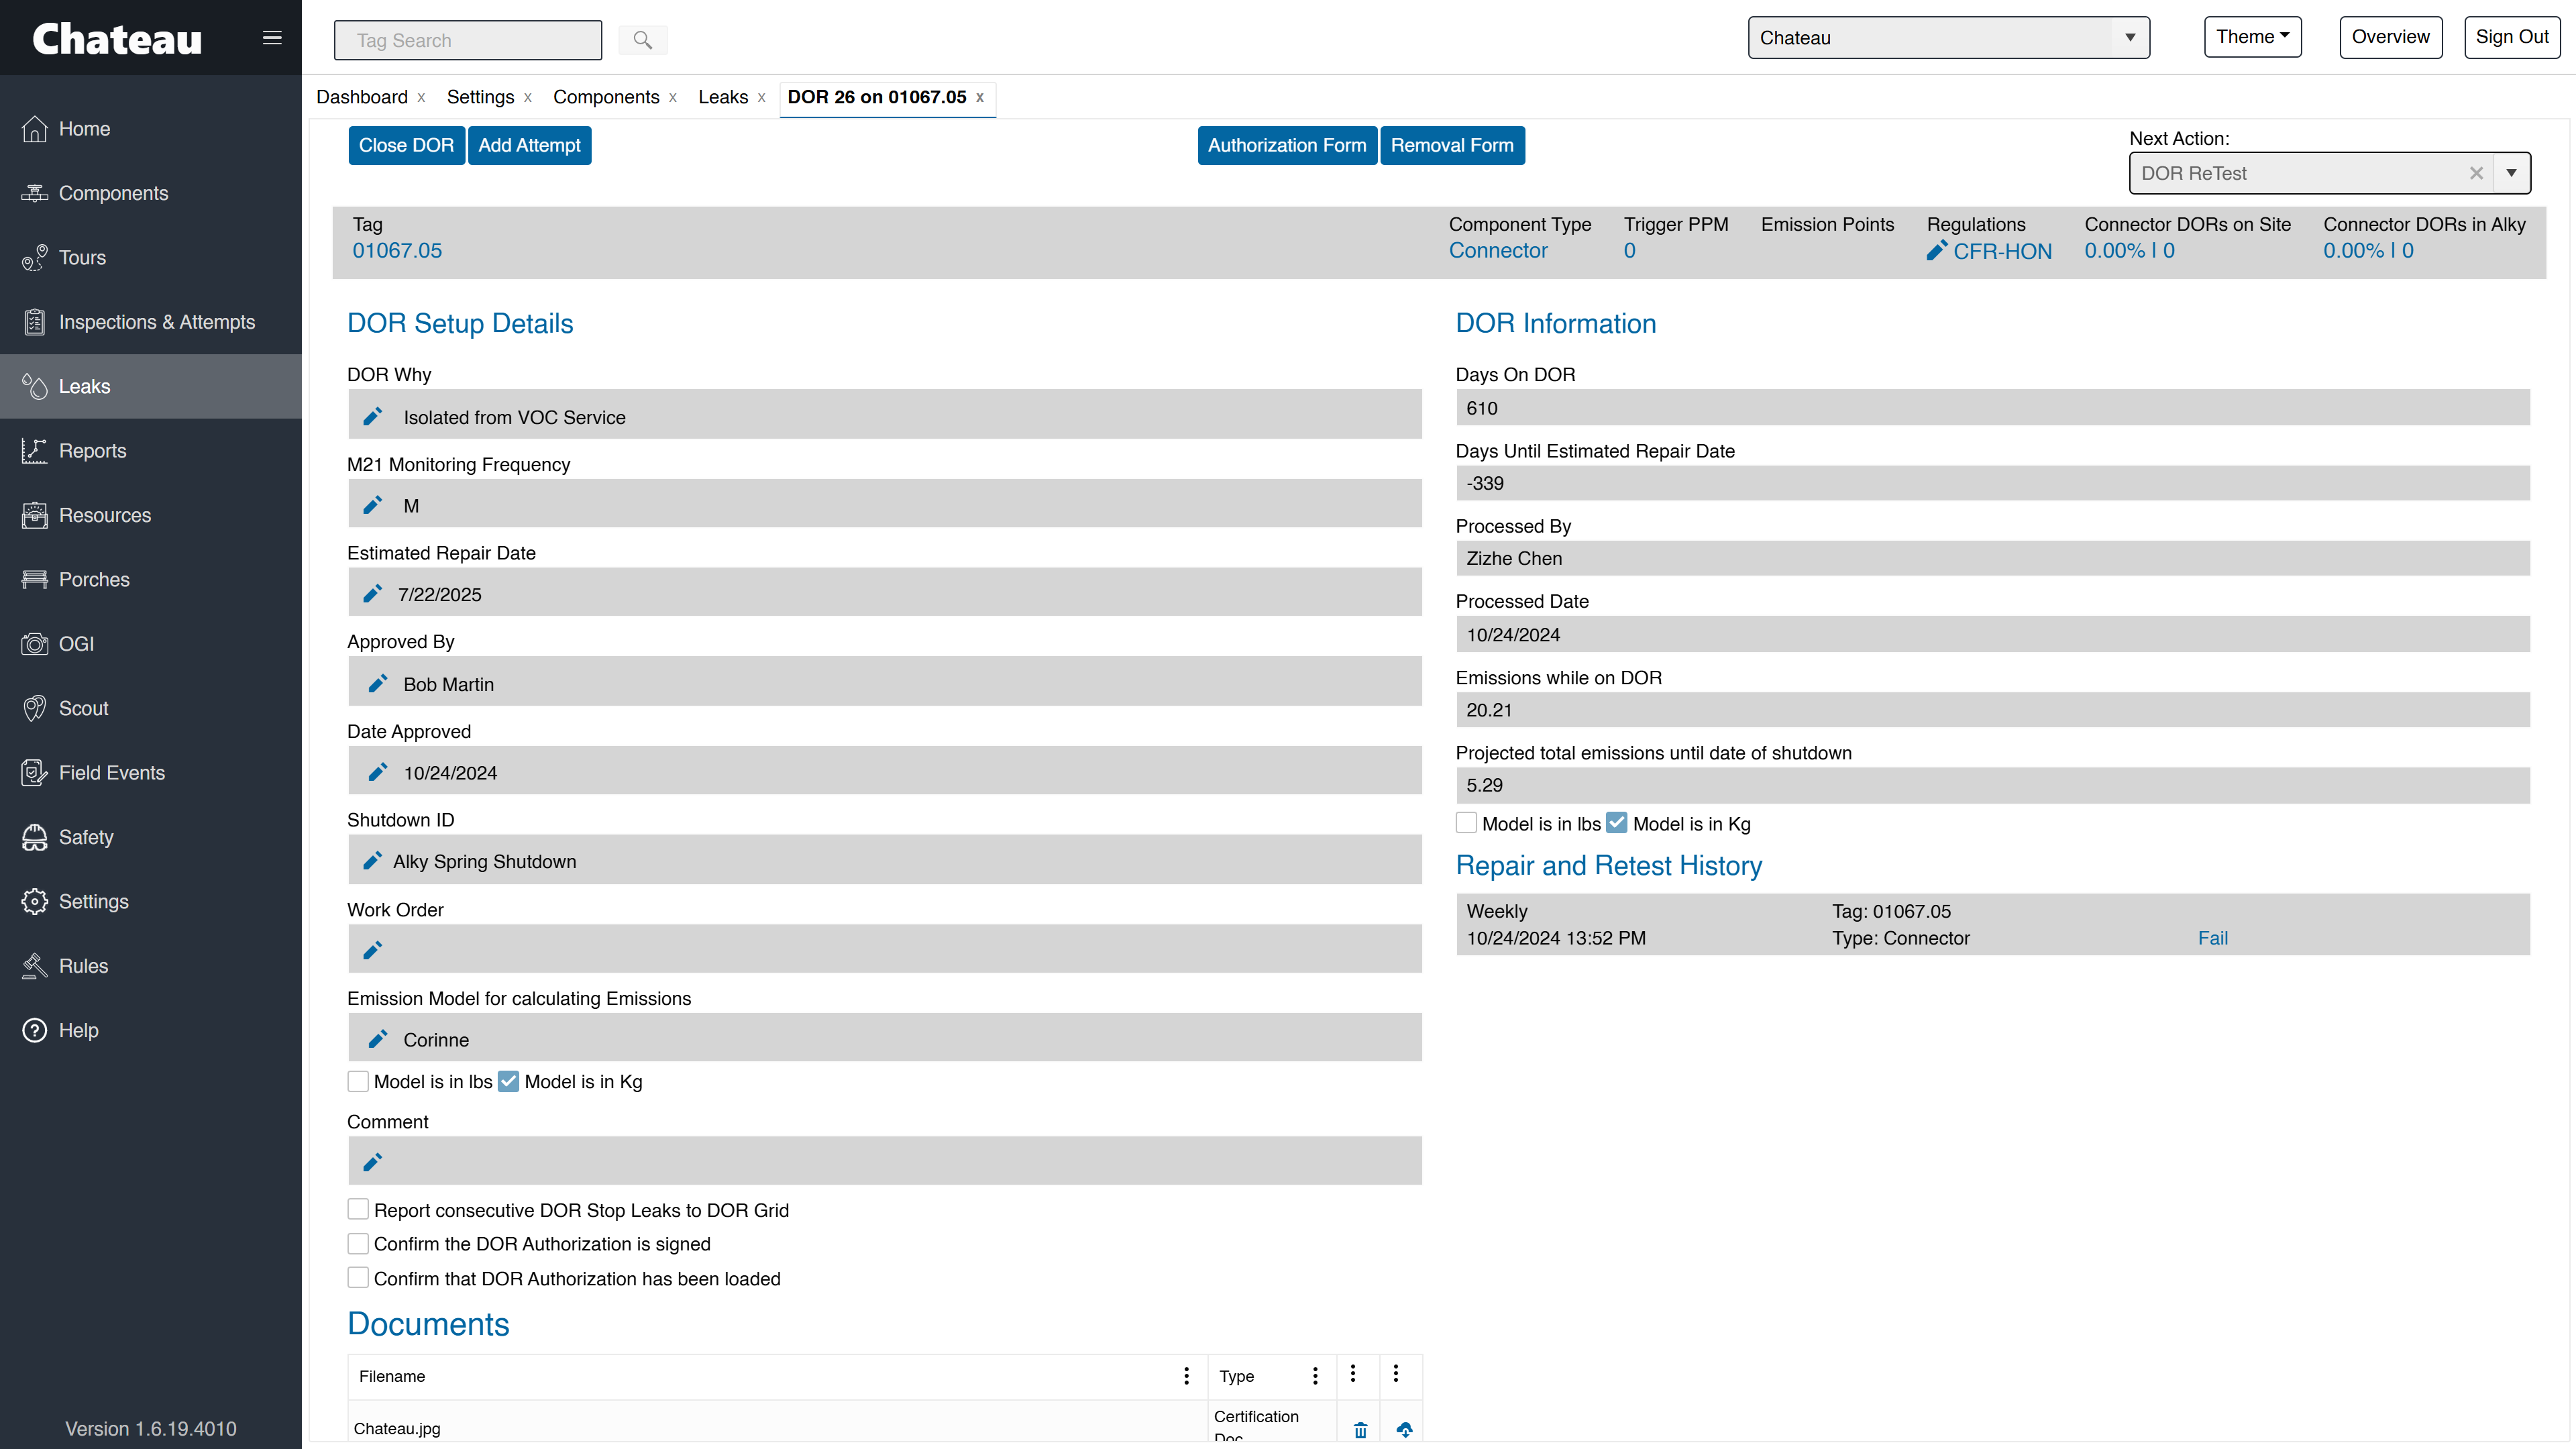Screen dimensions: 2576x1449
Task: Open OGI from the sidebar camera icon
Action: click(x=35, y=644)
